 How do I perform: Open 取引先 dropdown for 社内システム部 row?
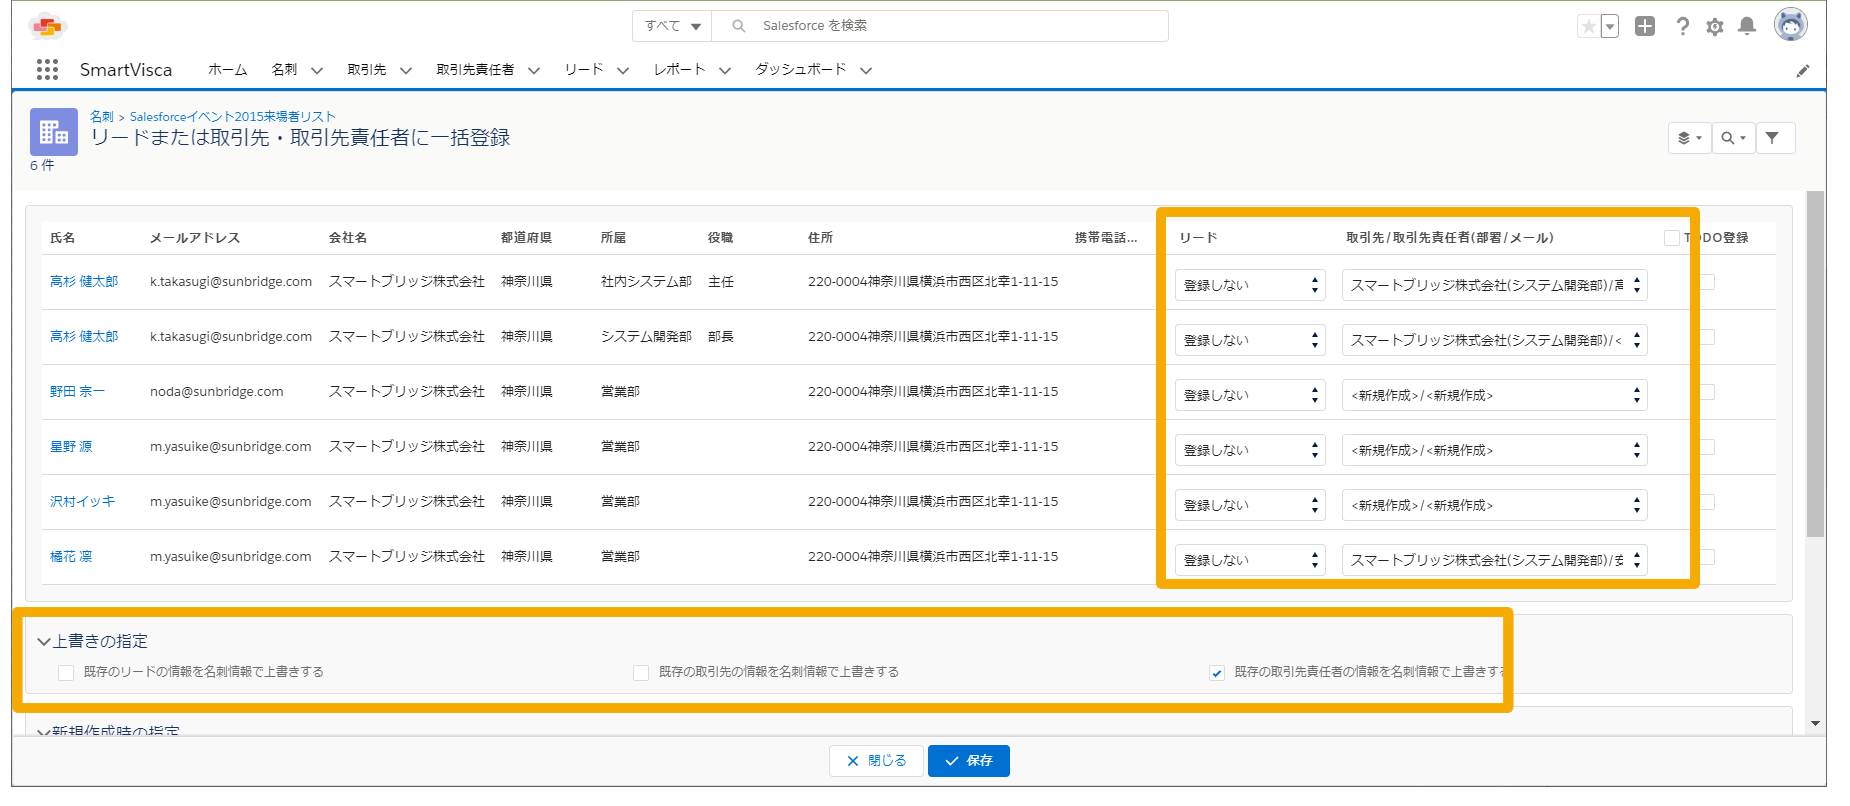(x=1495, y=285)
